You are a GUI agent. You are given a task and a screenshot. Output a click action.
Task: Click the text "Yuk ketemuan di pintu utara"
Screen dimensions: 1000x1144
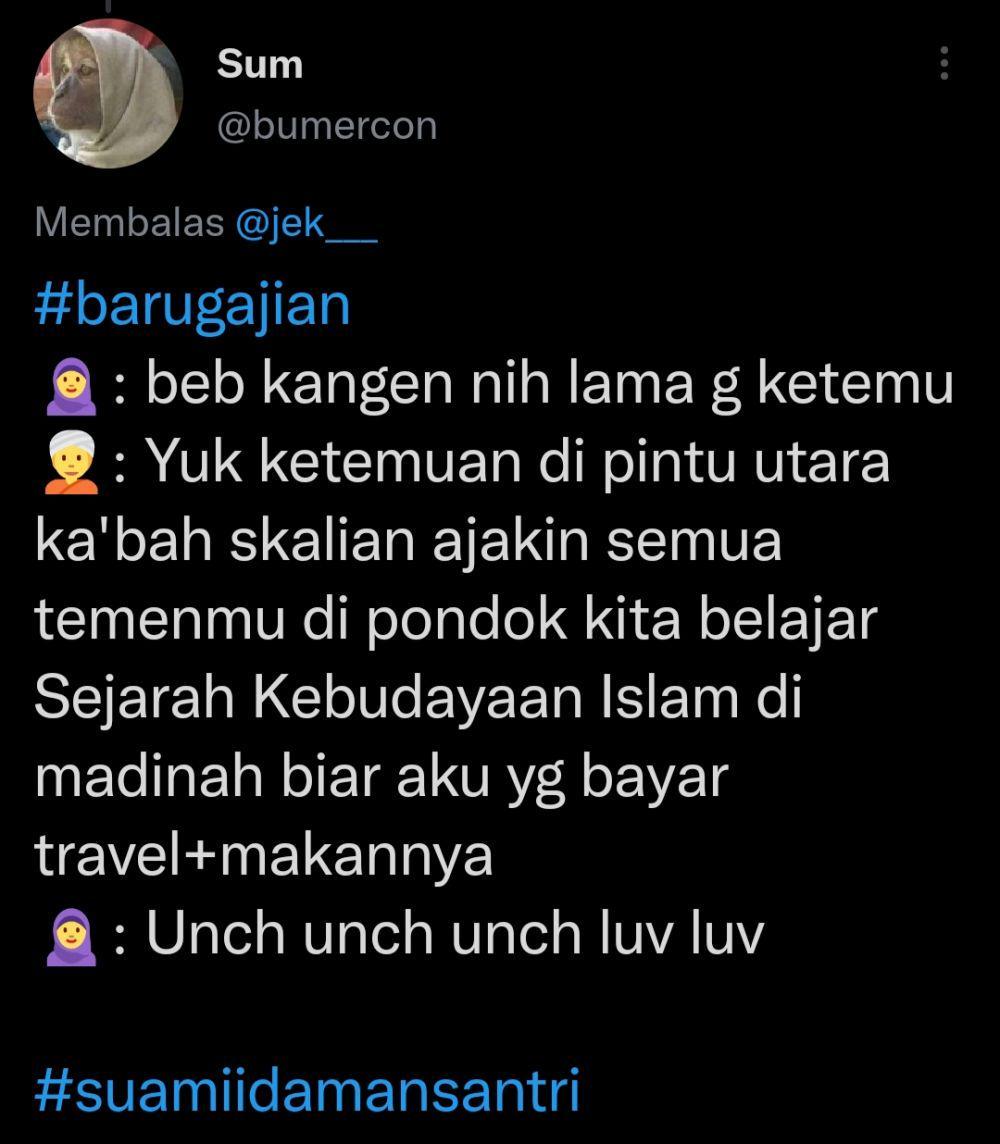pyautogui.click(x=518, y=463)
